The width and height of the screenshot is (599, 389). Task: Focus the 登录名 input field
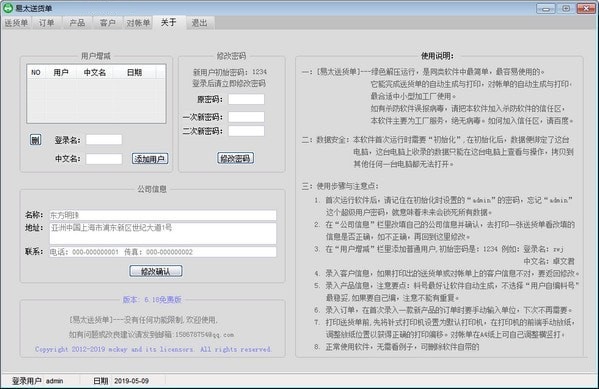click(104, 139)
